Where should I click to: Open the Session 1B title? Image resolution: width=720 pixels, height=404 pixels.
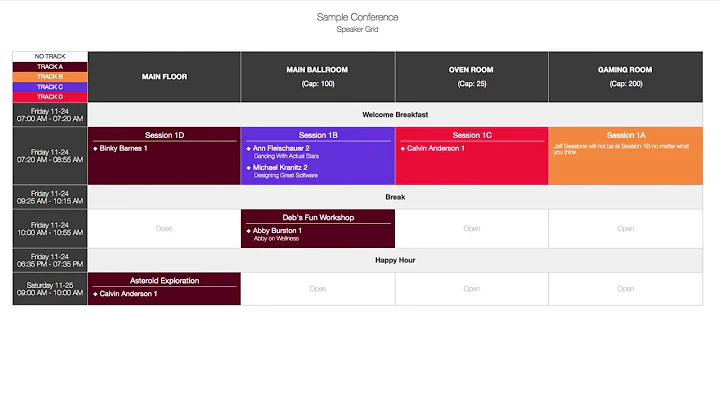(x=318, y=135)
